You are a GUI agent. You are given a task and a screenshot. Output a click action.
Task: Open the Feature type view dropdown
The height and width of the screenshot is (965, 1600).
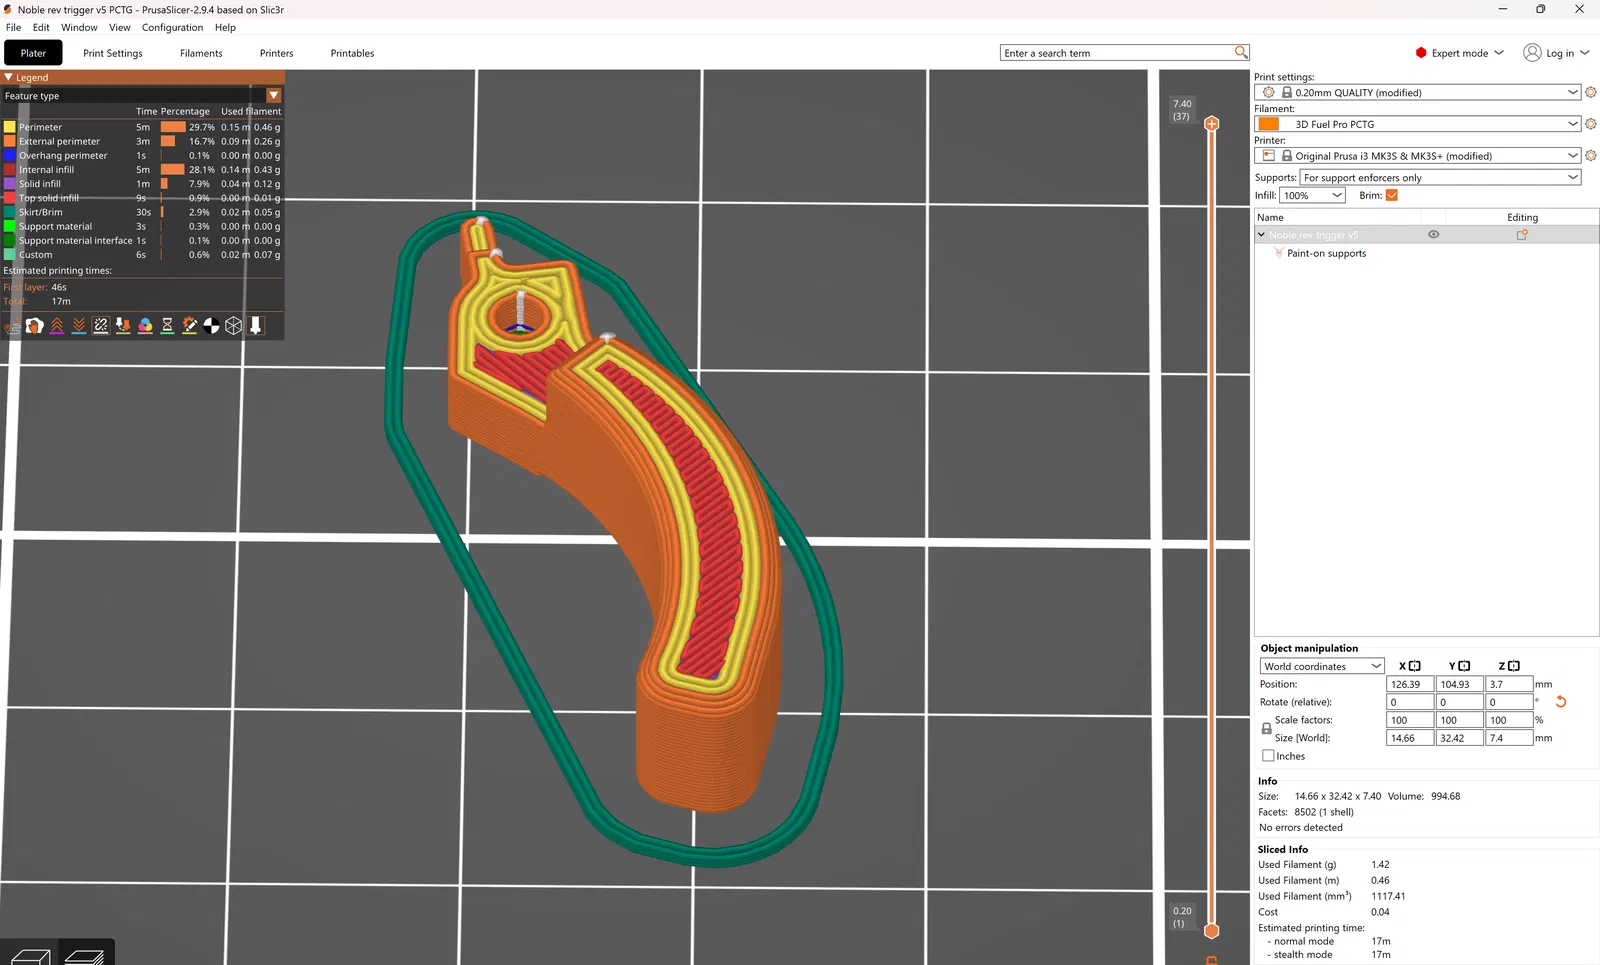273,96
